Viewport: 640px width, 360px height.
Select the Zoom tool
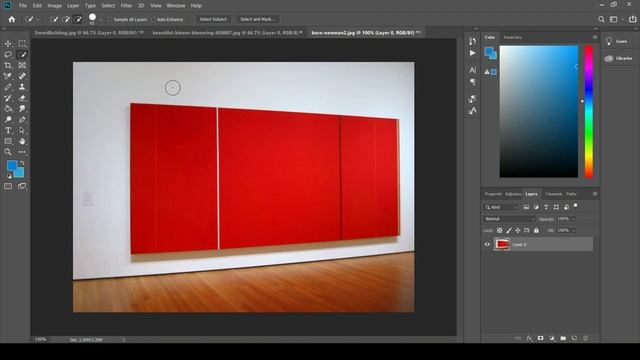(x=8, y=152)
